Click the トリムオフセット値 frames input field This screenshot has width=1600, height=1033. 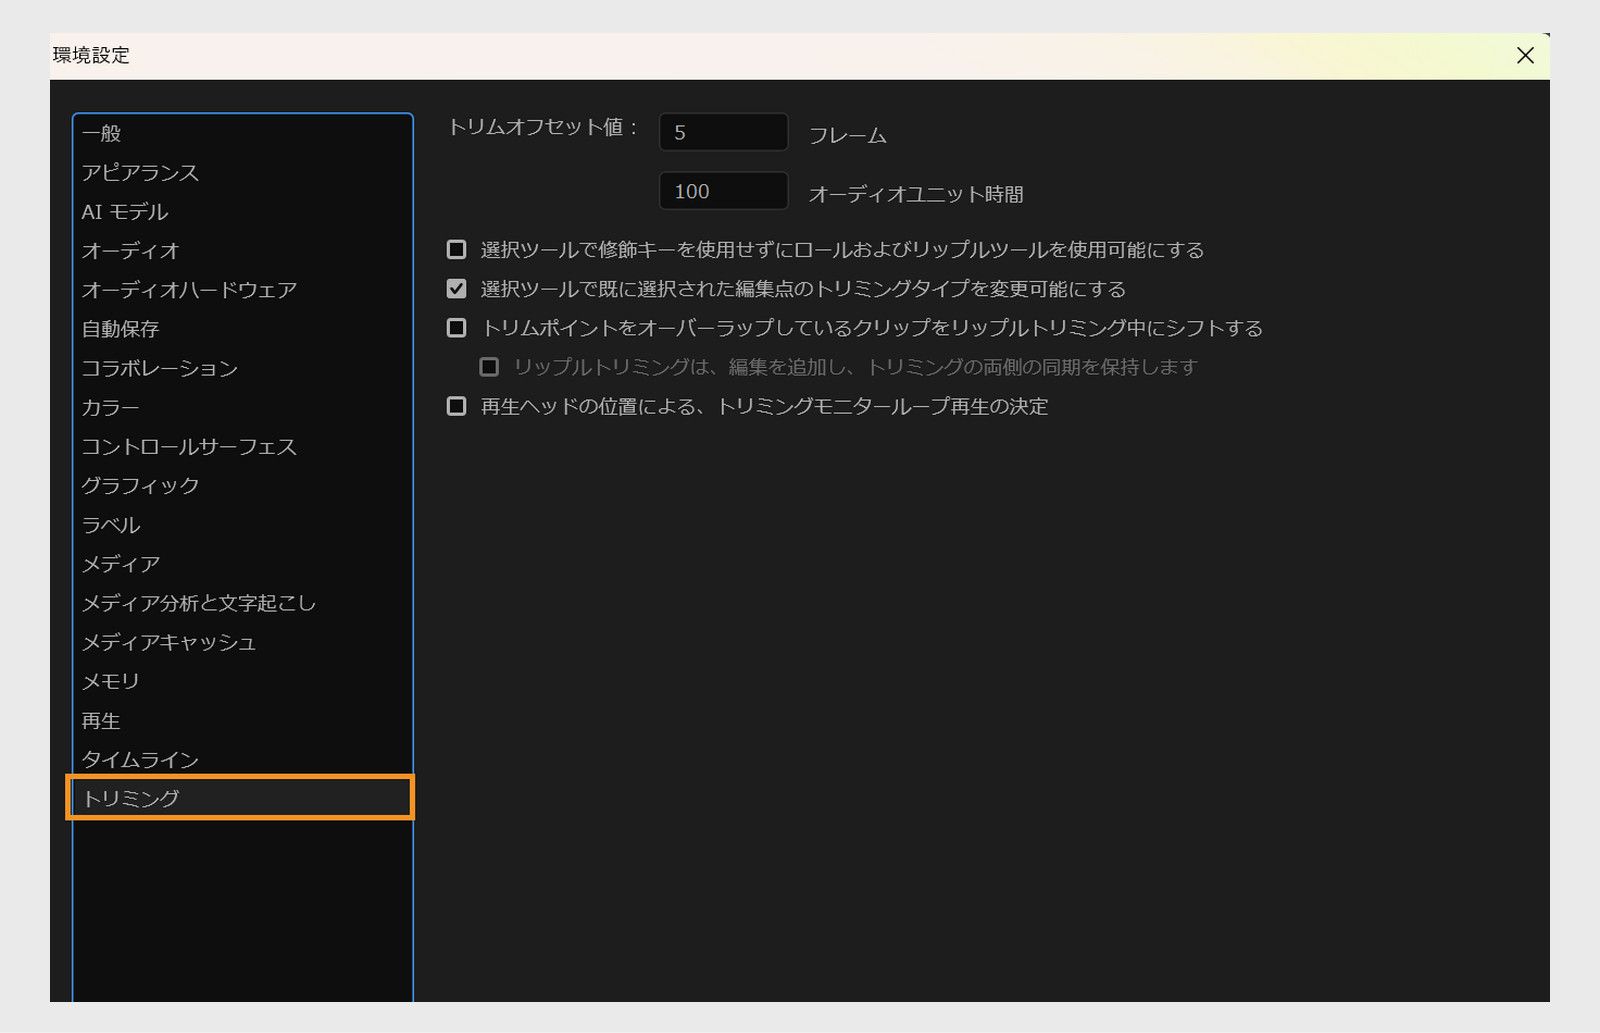point(723,131)
